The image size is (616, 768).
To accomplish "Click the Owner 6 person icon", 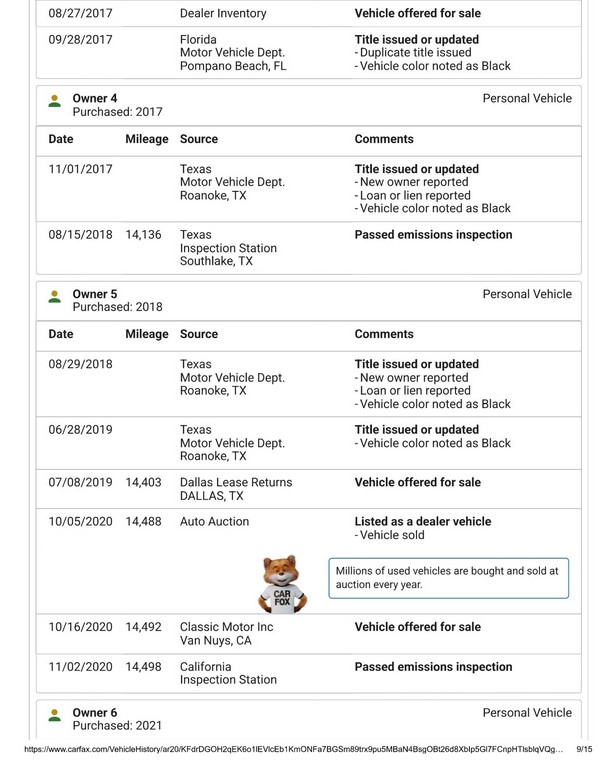I will [55, 714].
